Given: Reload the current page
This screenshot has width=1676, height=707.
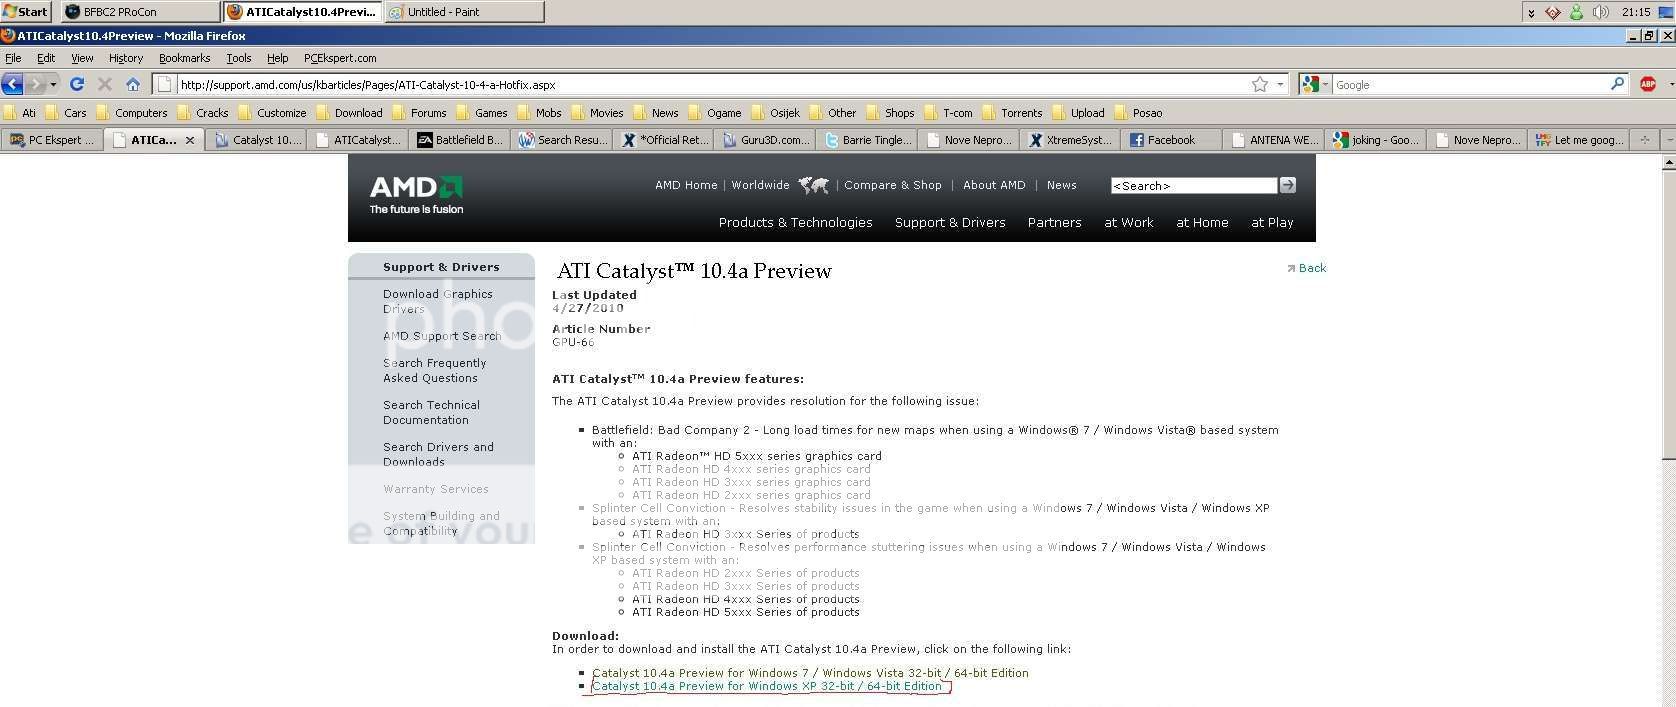Looking at the screenshot, I should [77, 85].
